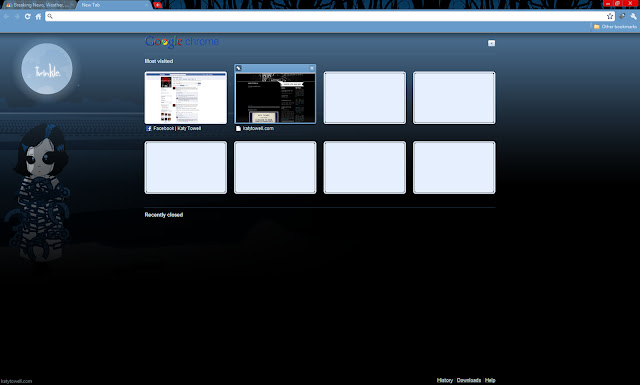The image size is (640, 385).
Task: Click the Most visited heading
Action: coord(159,61)
